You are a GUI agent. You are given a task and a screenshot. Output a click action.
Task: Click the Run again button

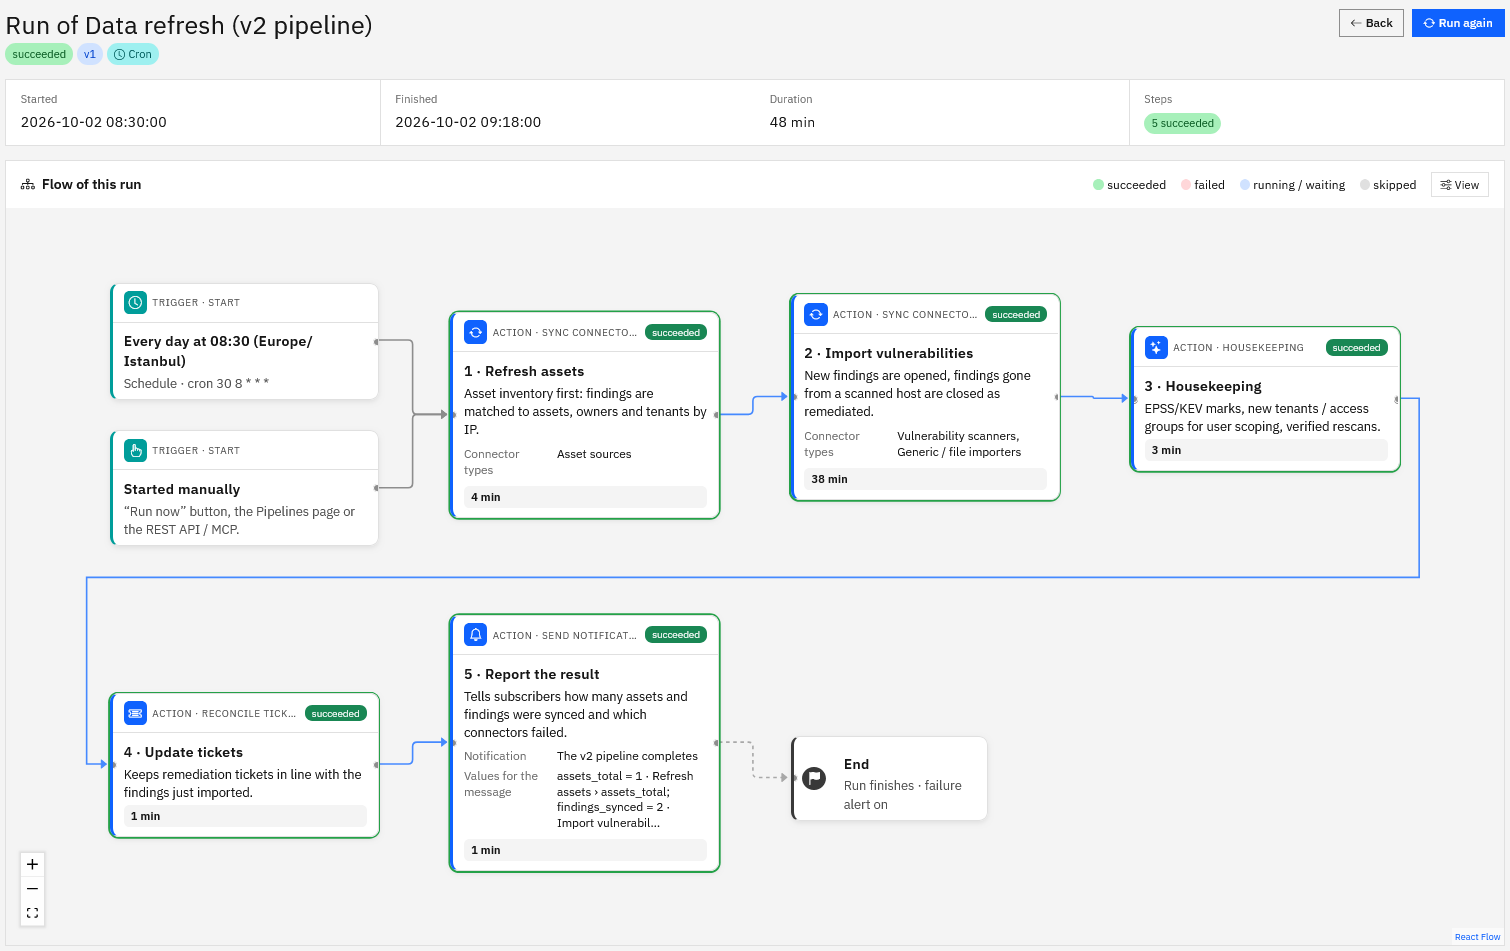pos(1458,23)
